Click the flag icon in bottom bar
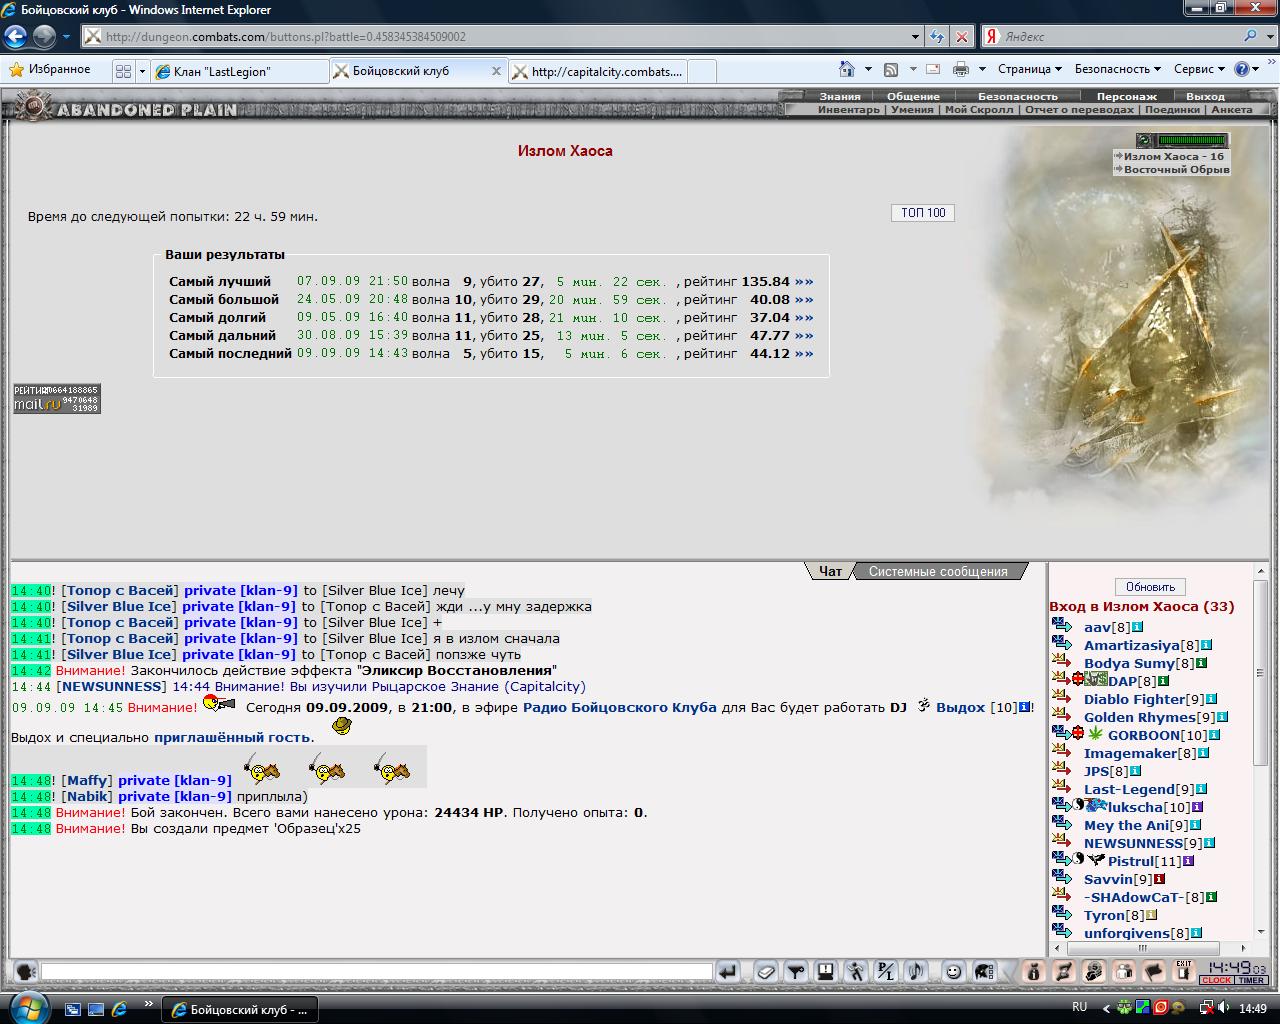Screen dimensions: 1280x1024 [1153, 972]
